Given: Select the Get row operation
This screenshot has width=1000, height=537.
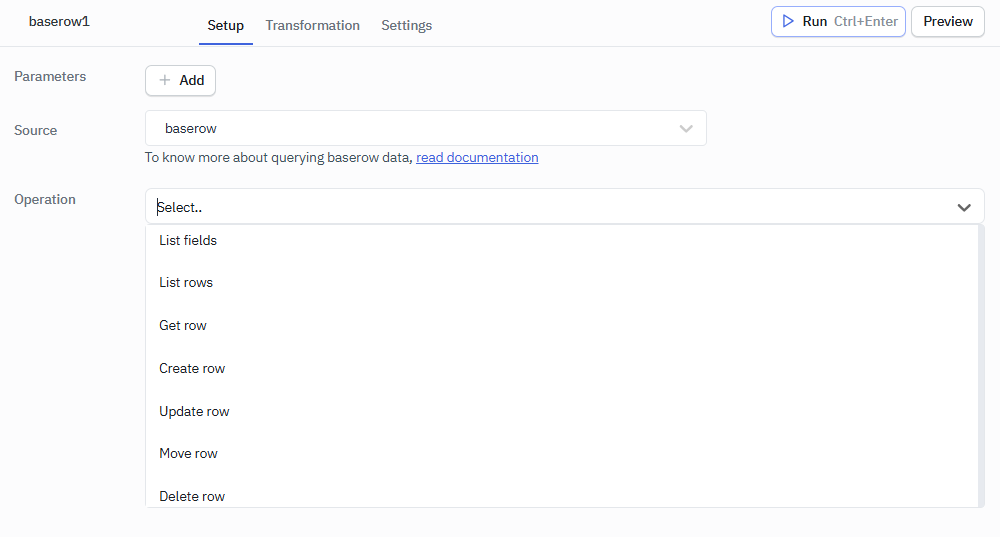Looking at the screenshot, I should click(x=183, y=326).
